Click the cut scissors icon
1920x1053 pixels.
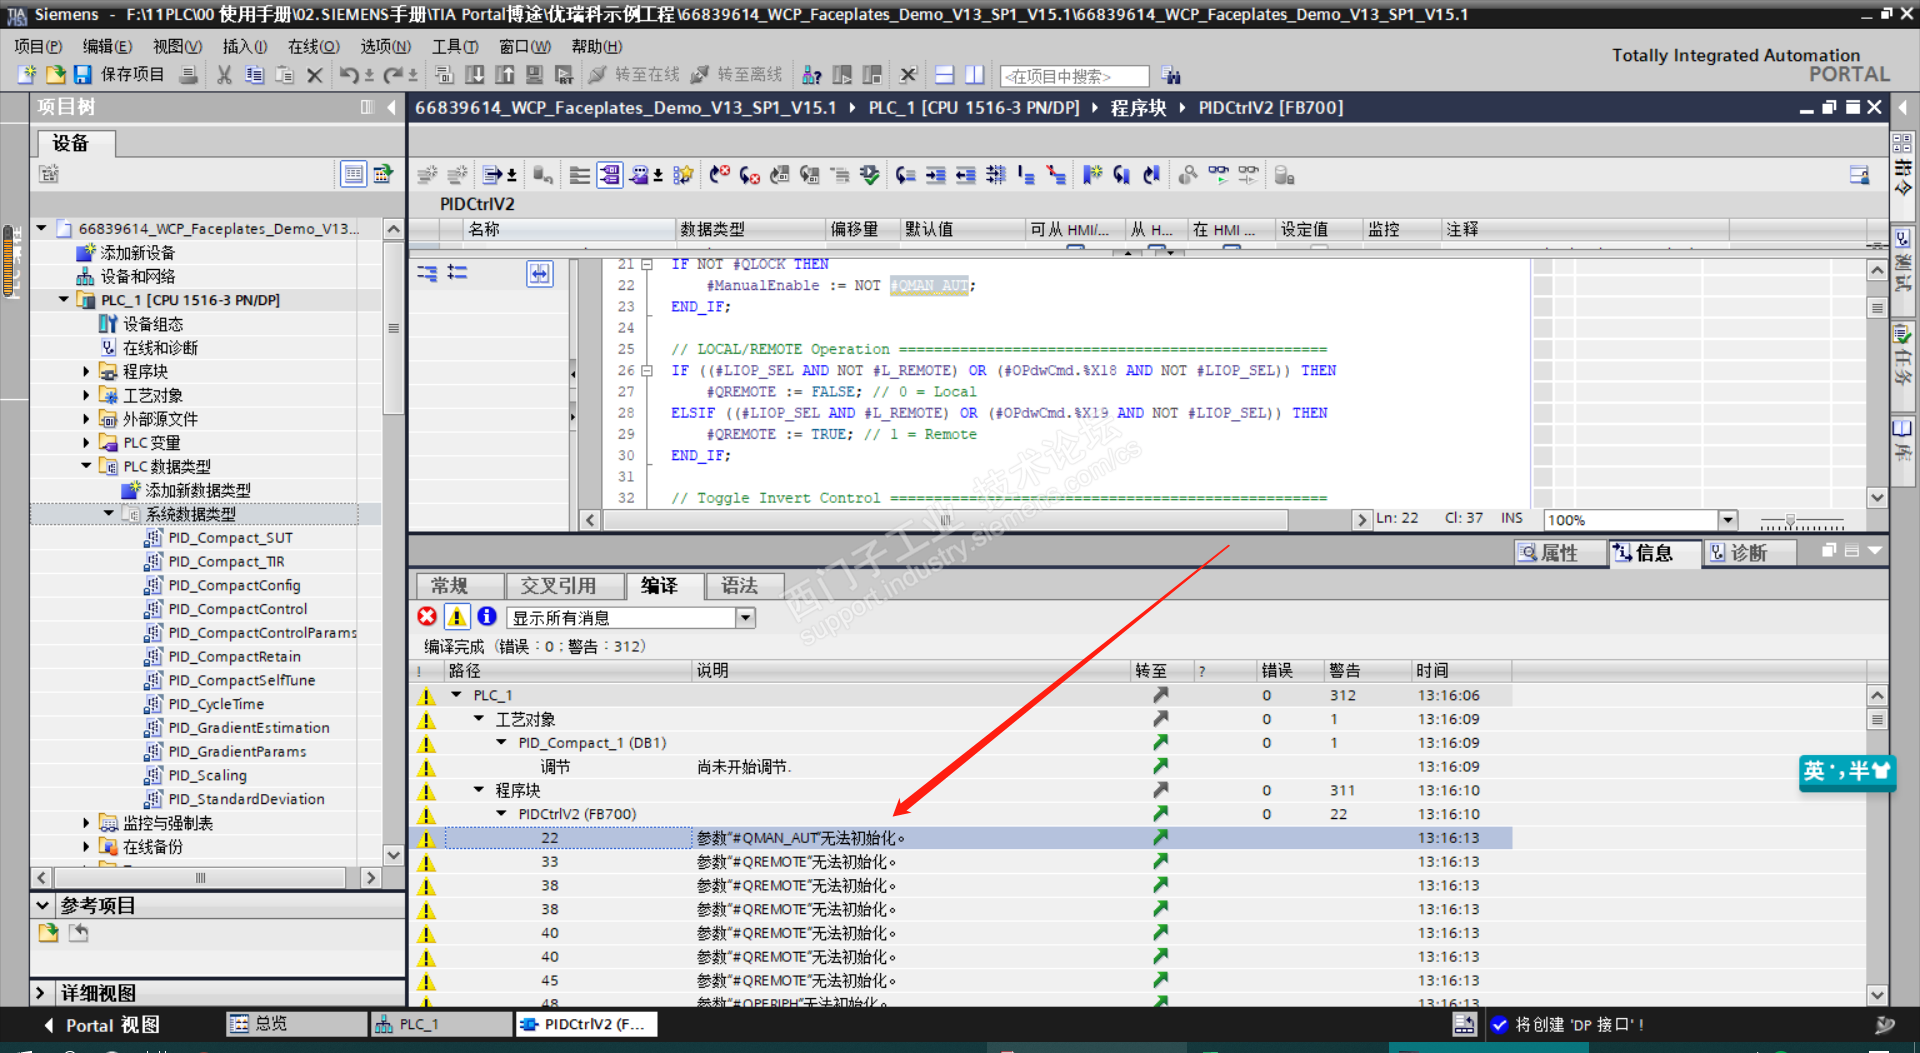pos(224,75)
